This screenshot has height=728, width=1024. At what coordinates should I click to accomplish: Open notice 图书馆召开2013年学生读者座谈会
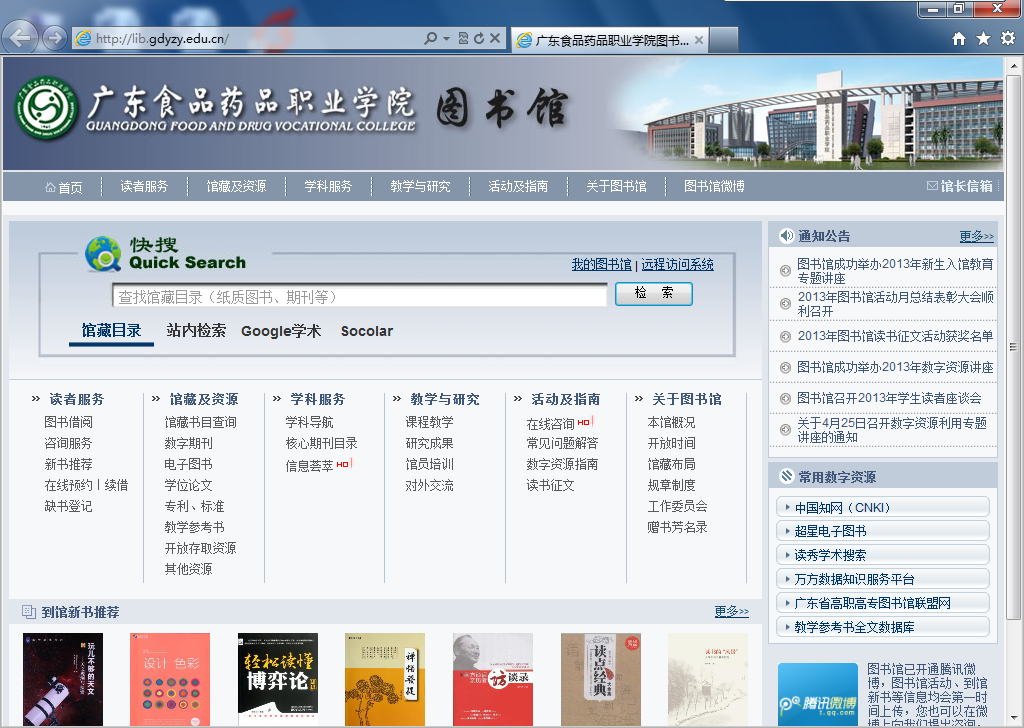(889, 398)
